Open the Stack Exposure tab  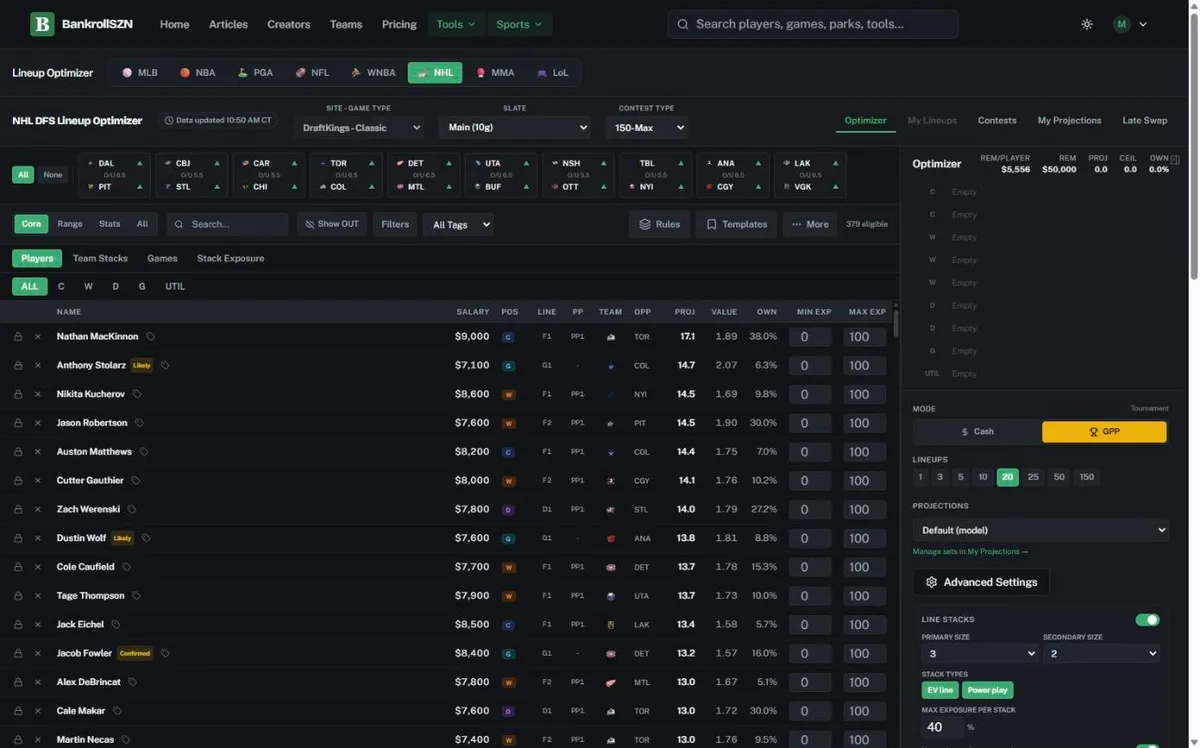(230, 258)
